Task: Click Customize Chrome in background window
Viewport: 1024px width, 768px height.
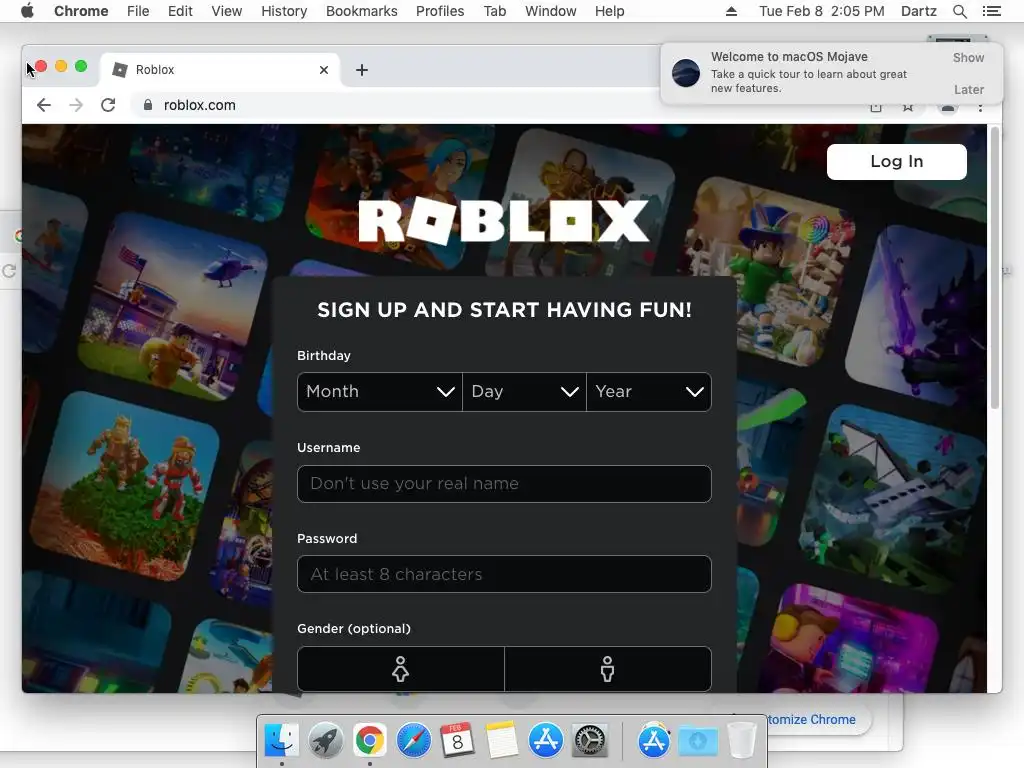Action: click(810, 719)
